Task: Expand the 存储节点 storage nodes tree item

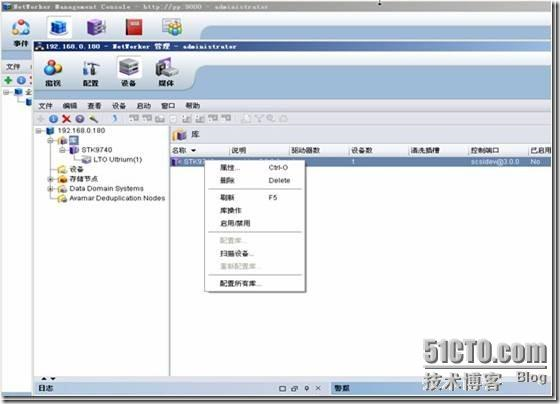Action: coord(50,179)
